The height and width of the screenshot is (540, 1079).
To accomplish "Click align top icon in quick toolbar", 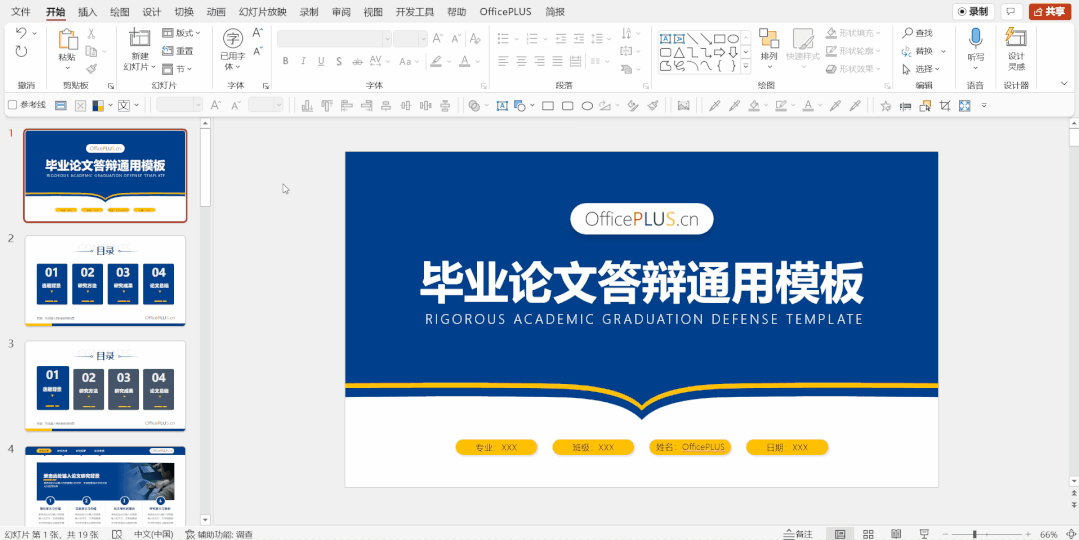I will click(x=327, y=106).
